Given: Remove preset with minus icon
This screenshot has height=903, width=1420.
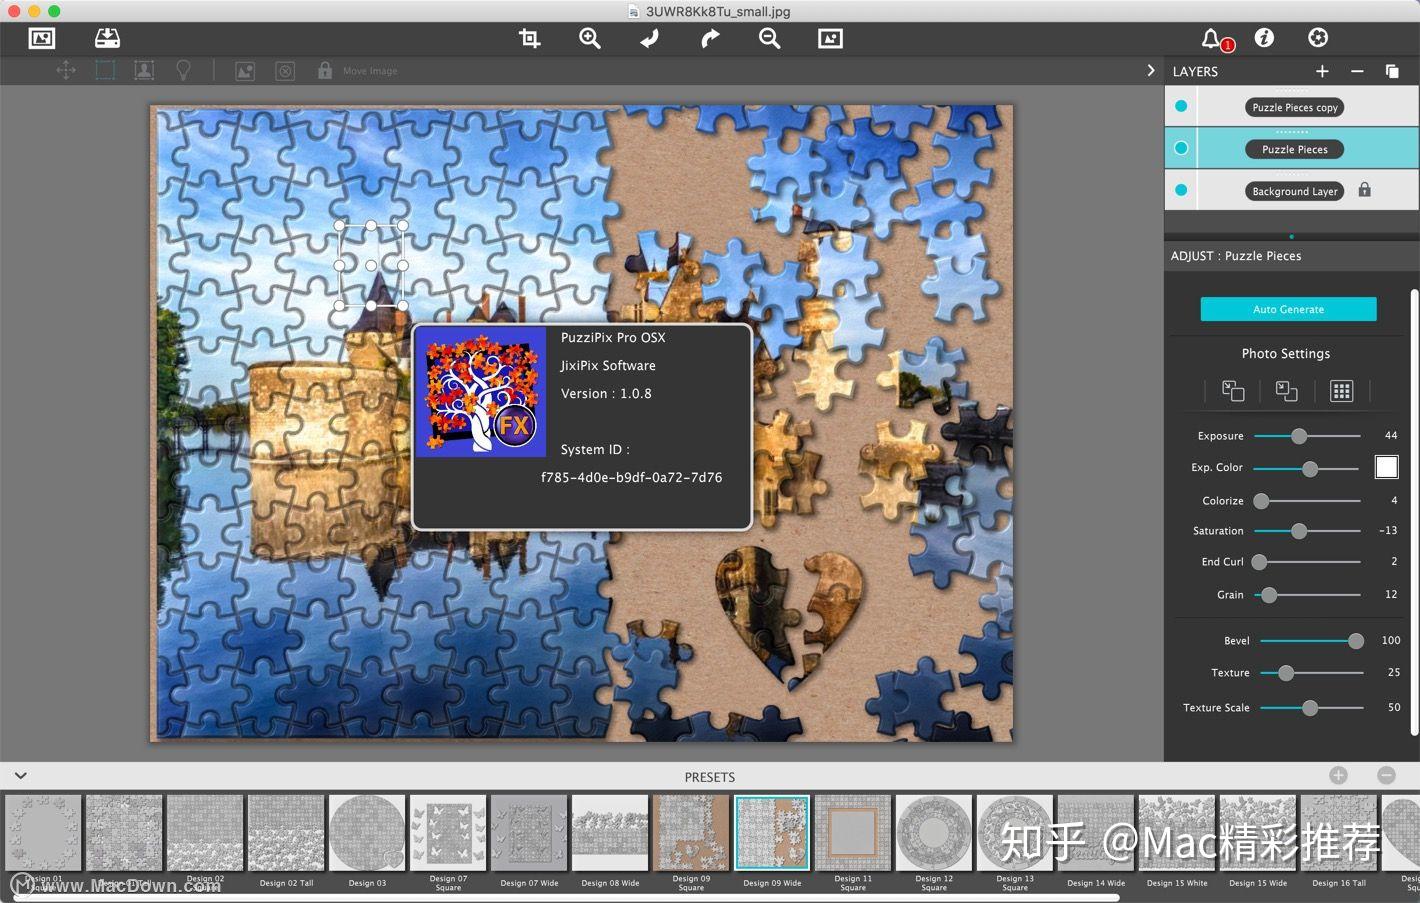Looking at the screenshot, I should (1386, 775).
